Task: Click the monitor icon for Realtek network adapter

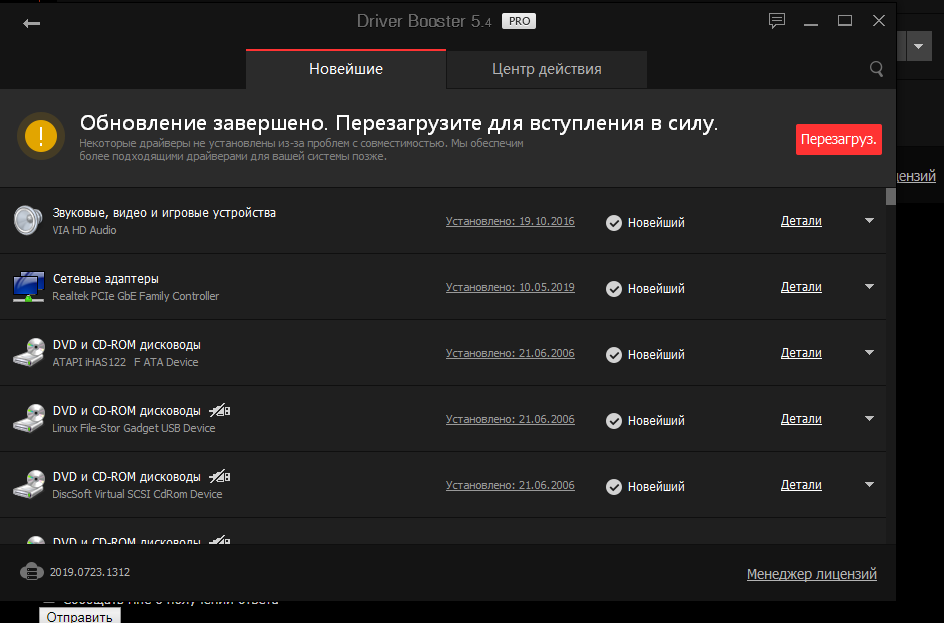Action: [28, 287]
